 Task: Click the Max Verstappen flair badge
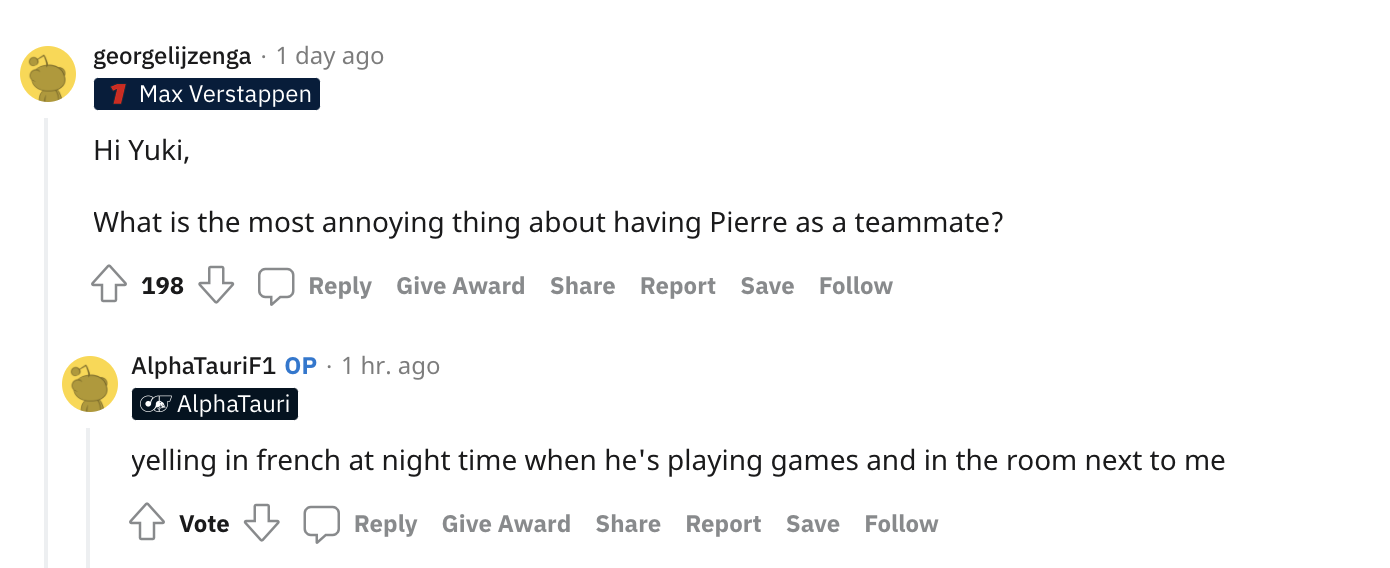point(207,95)
